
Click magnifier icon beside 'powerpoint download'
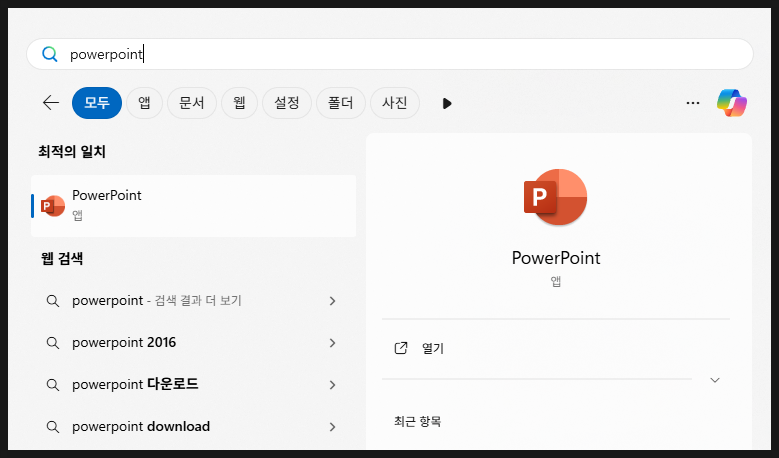click(53, 427)
